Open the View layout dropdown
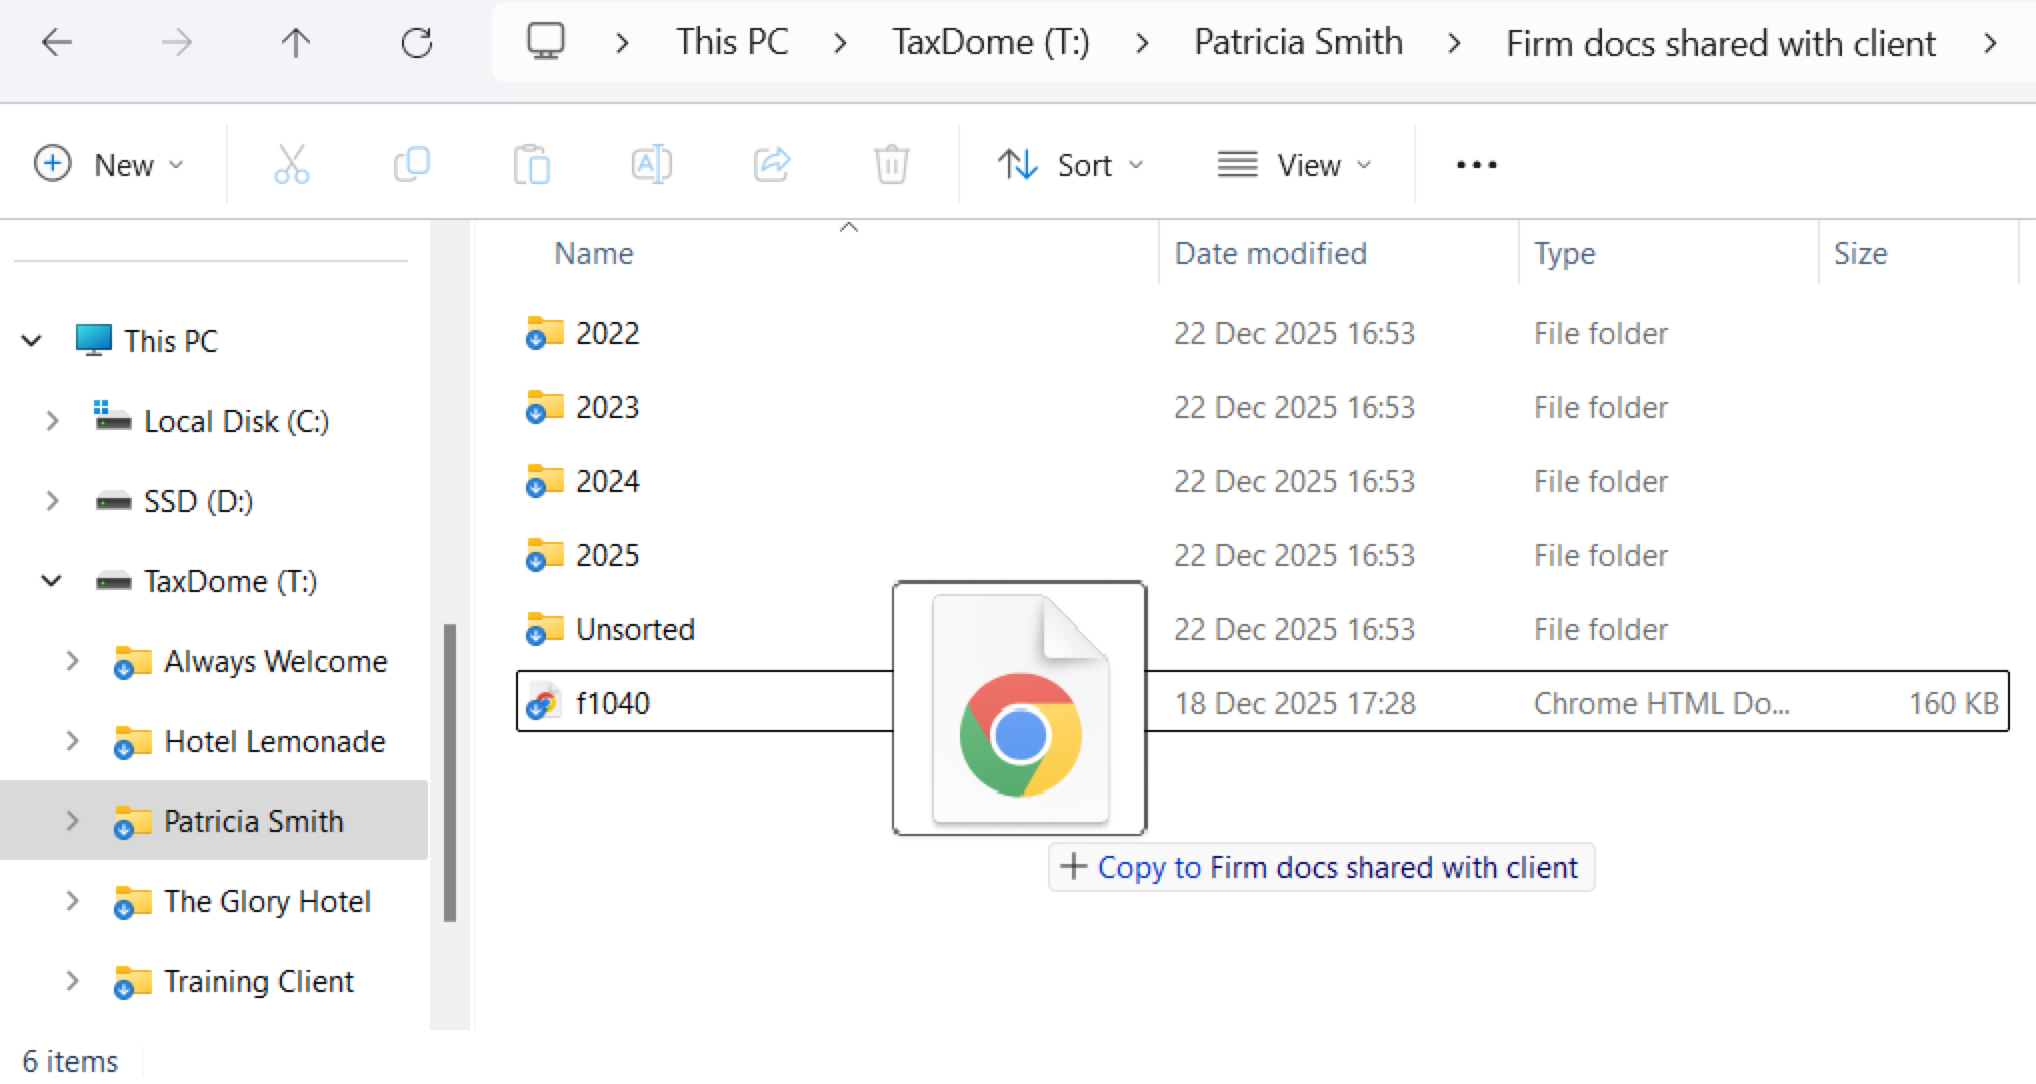Image resolution: width=2036 pixels, height=1084 pixels. 1294,165
